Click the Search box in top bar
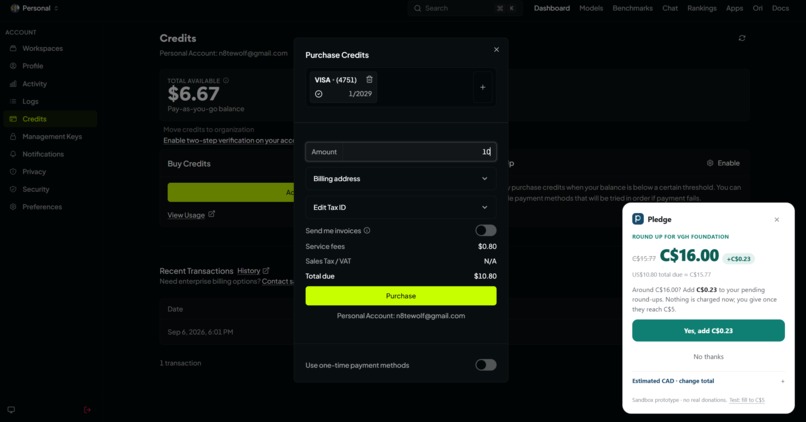Screen dimensions: 806x422 point(465,8)
